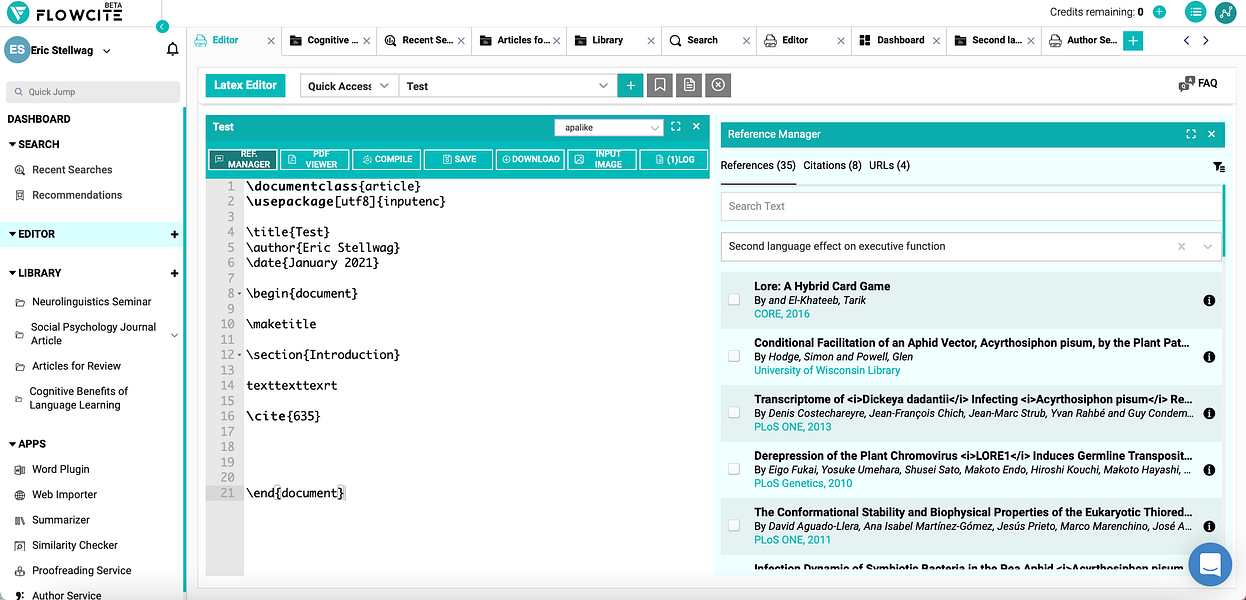
Task: Click the DOWNLOAD button
Action: (530, 159)
